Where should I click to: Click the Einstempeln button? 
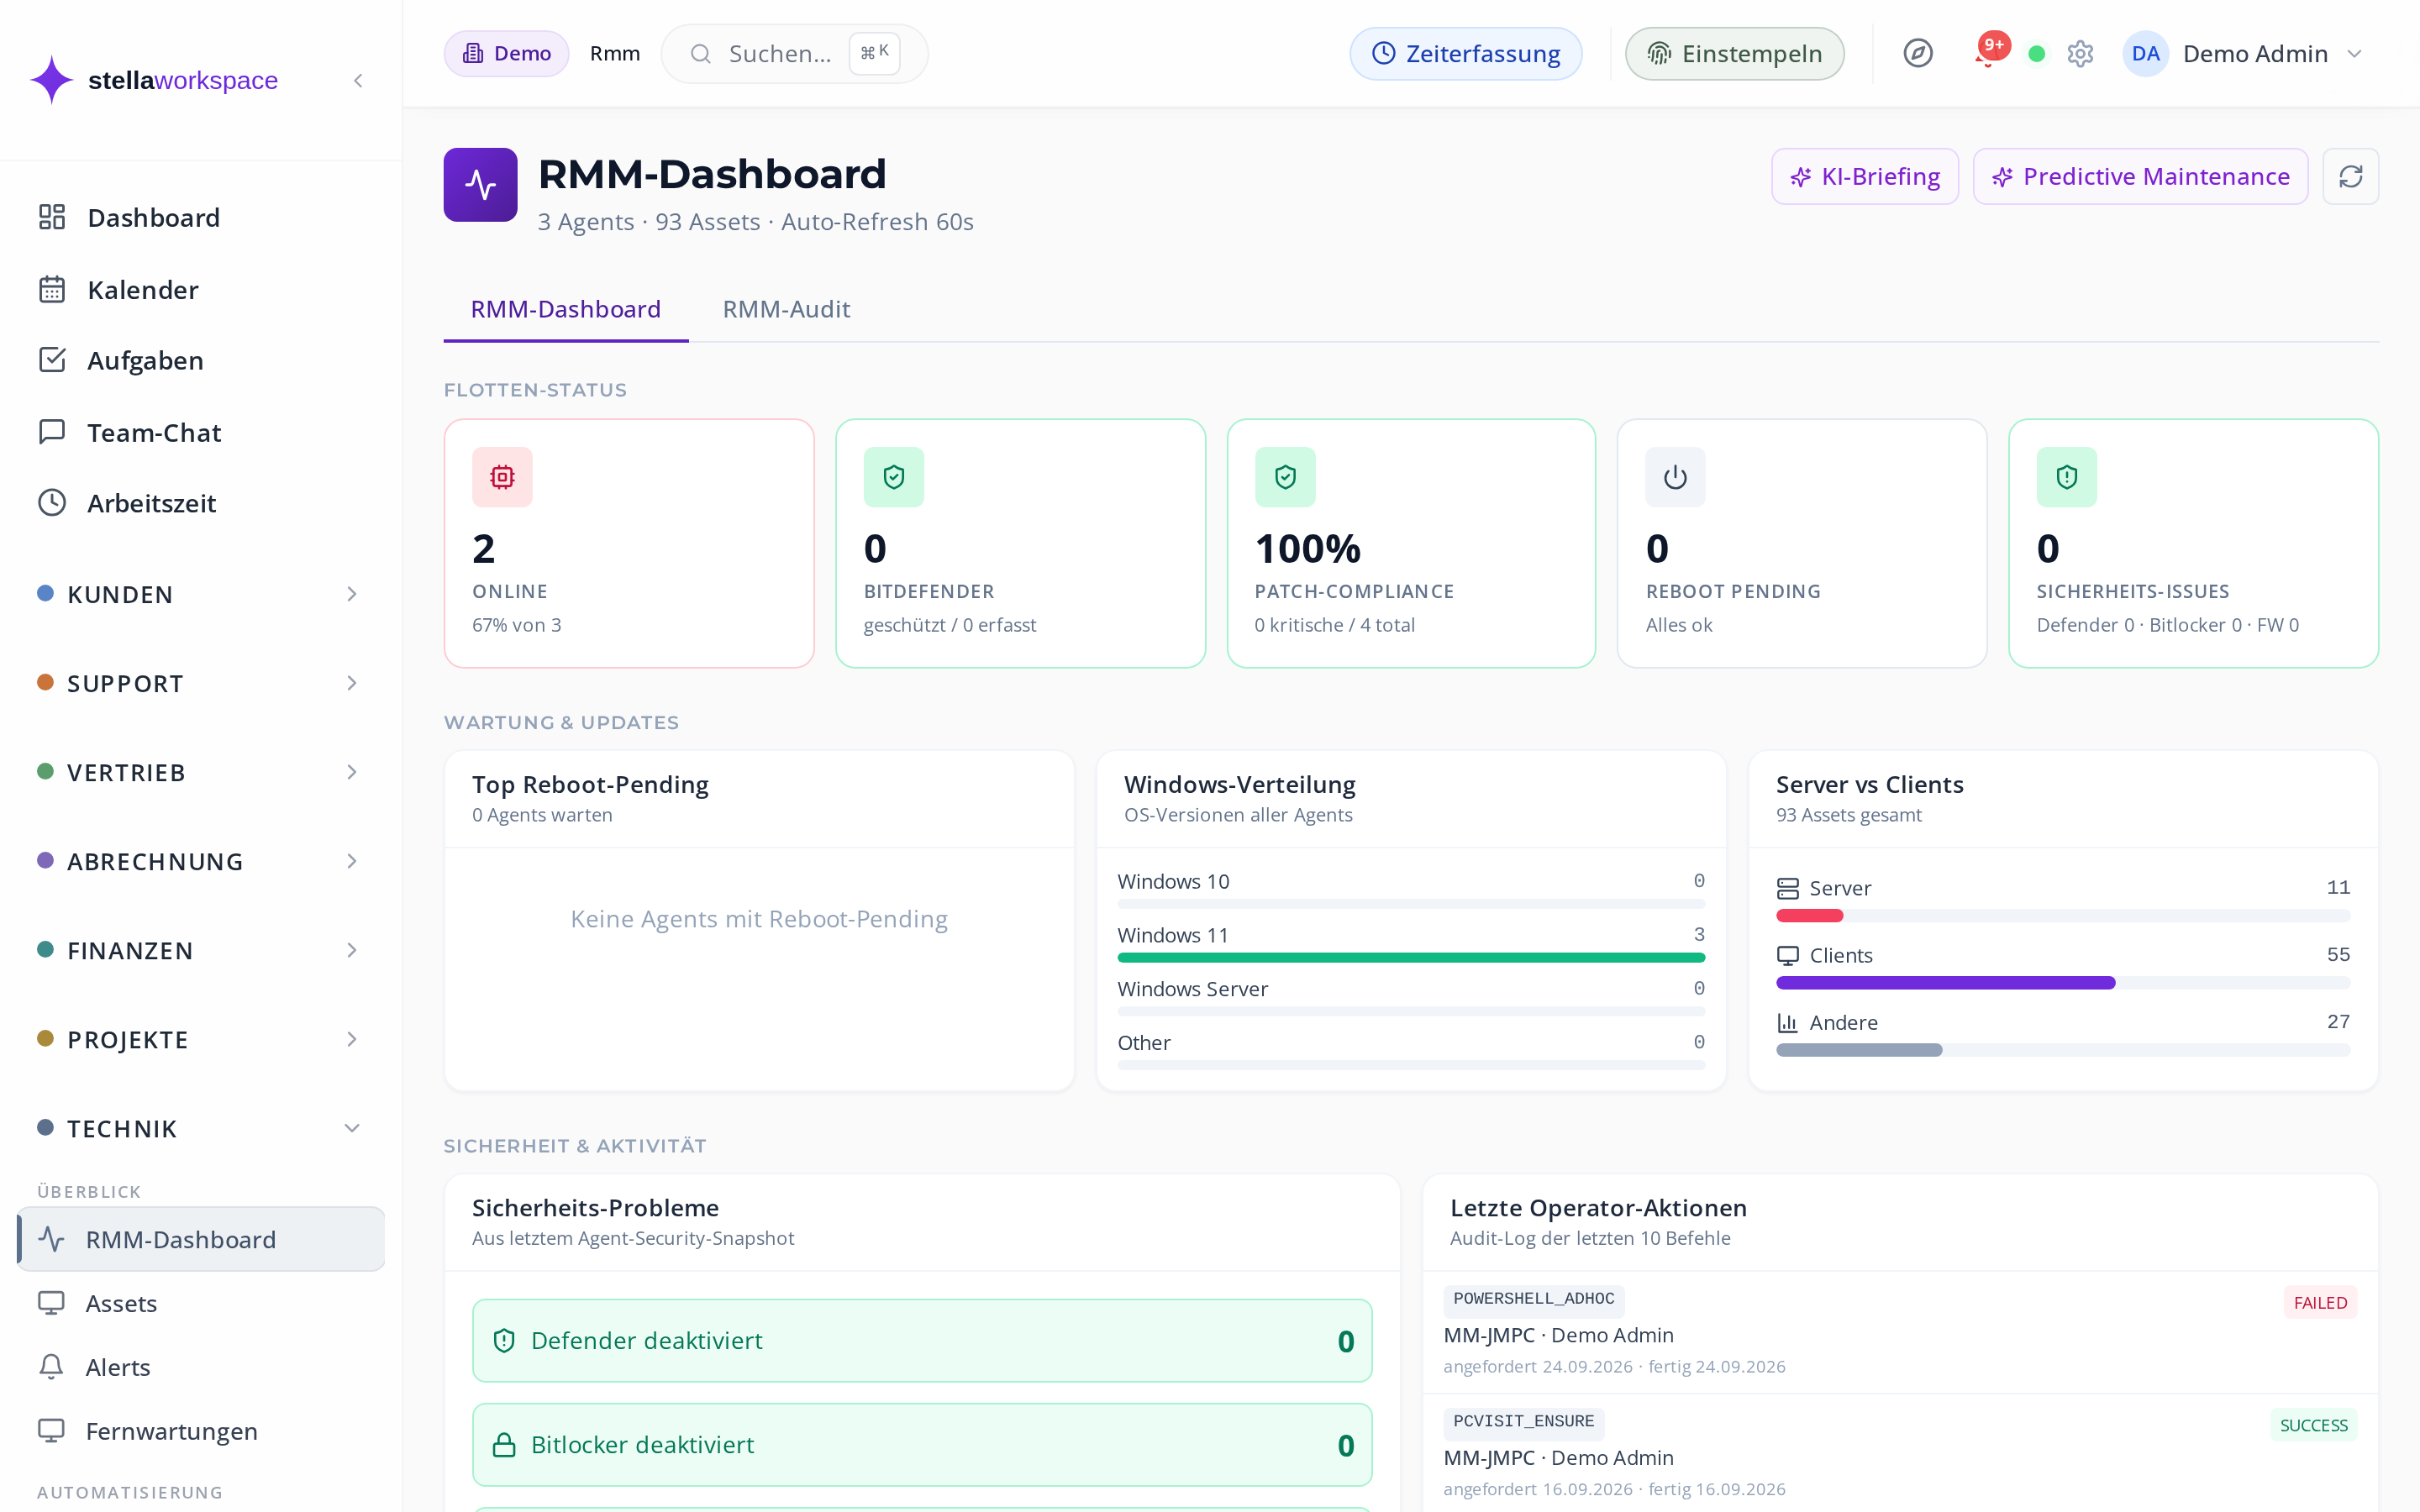coord(1734,54)
